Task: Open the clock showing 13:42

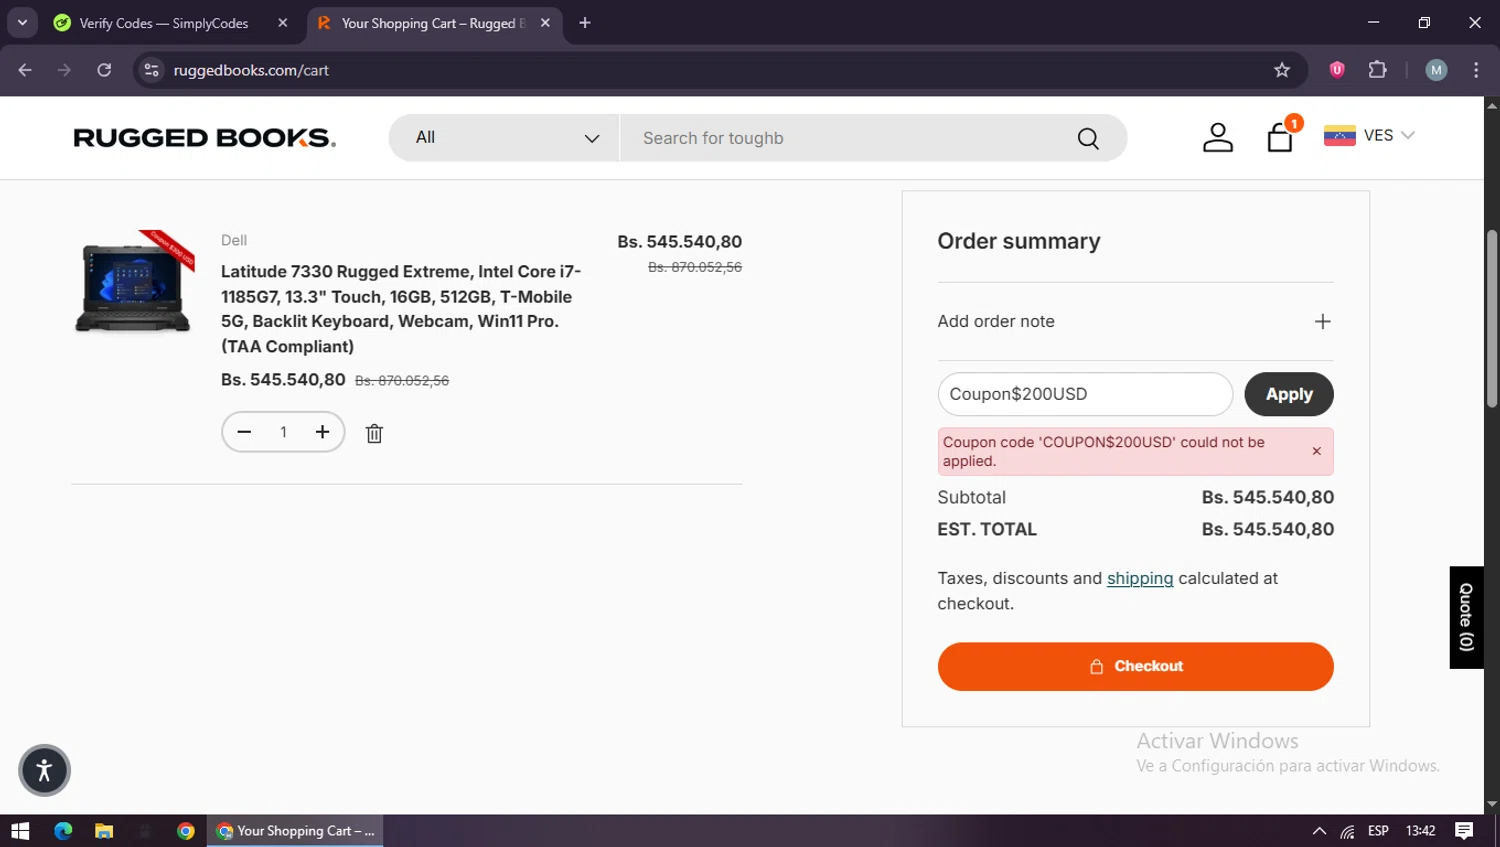Action: click(1420, 831)
